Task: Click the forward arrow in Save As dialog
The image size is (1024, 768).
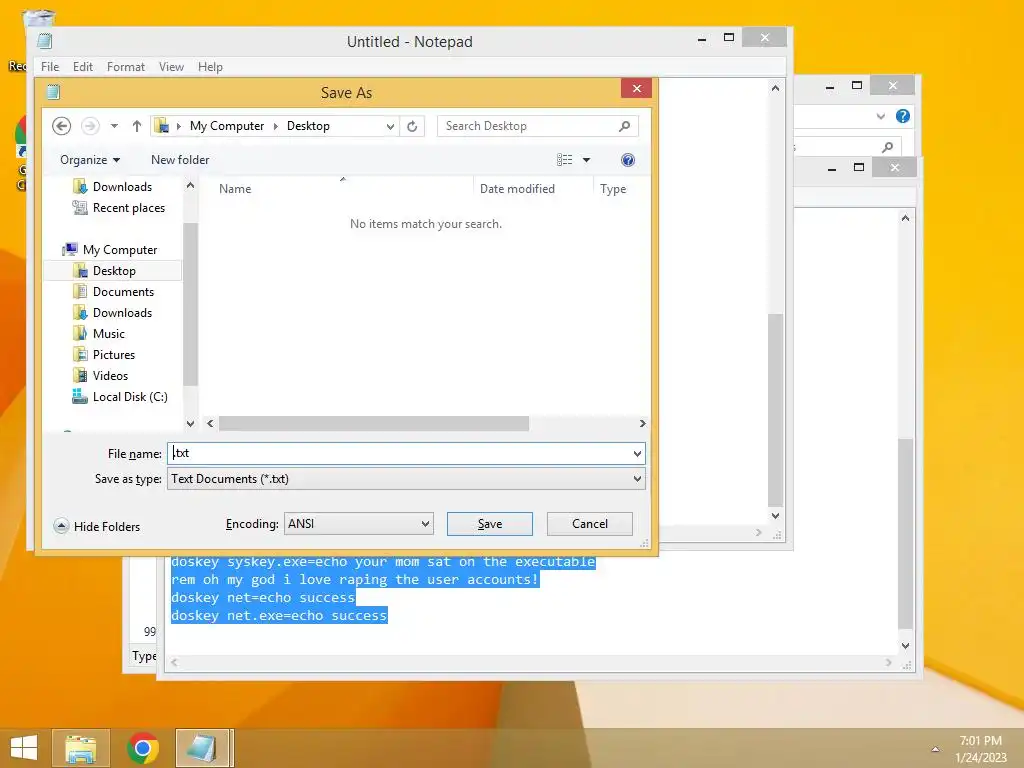Action: tap(90, 126)
